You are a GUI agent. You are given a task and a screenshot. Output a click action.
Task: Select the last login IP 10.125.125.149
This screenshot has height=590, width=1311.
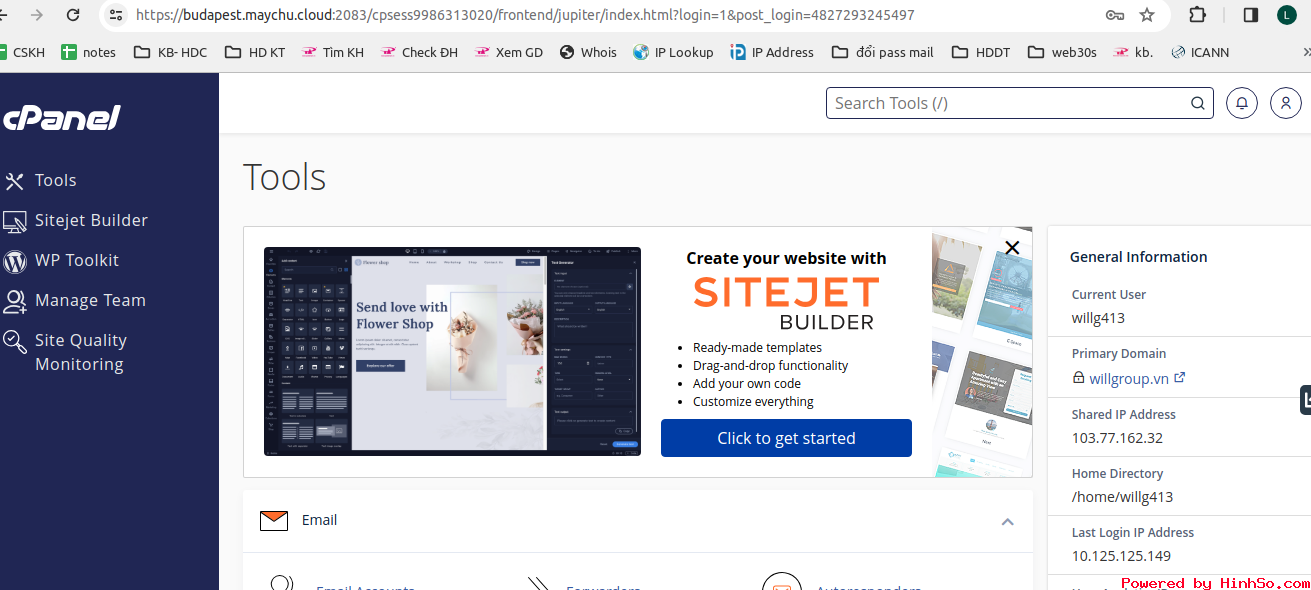[x=1121, y=556]
